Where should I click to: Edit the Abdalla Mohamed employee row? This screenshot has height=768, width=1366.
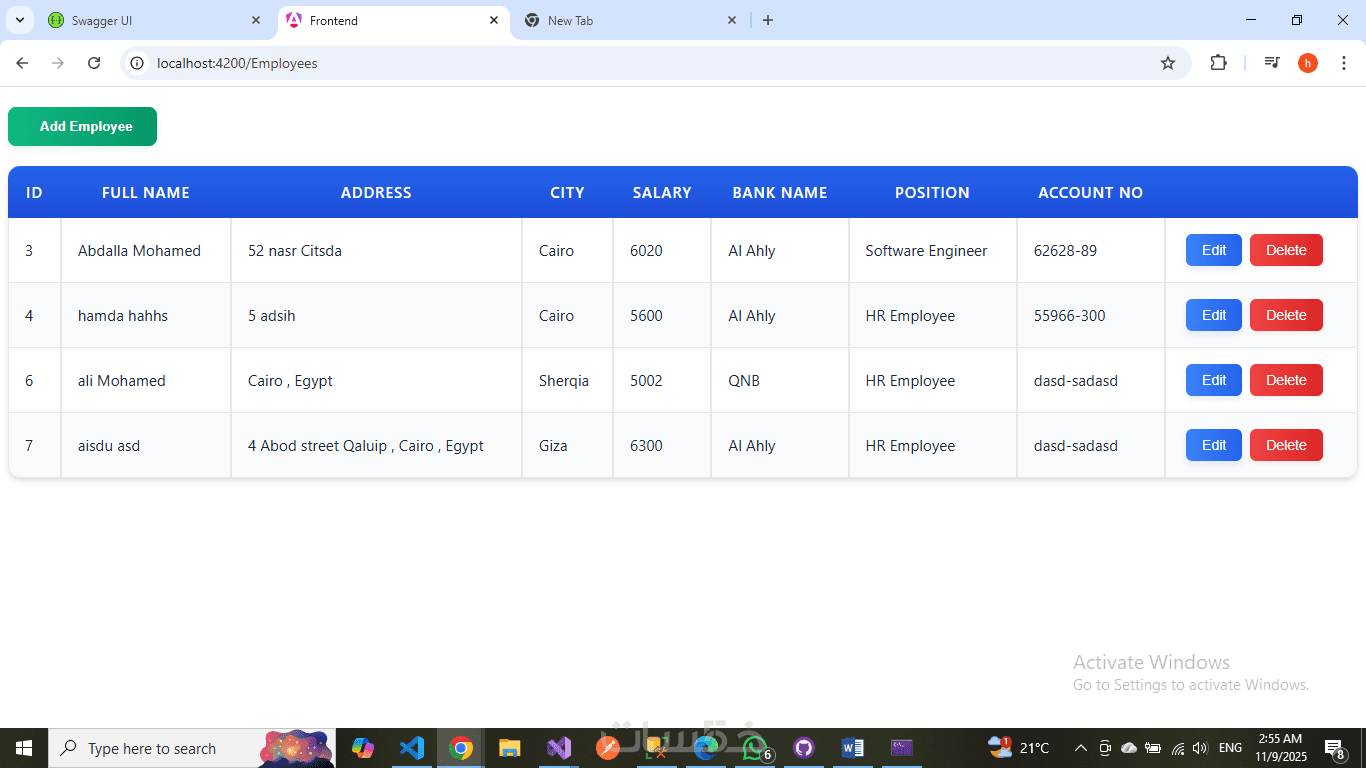1213,250
